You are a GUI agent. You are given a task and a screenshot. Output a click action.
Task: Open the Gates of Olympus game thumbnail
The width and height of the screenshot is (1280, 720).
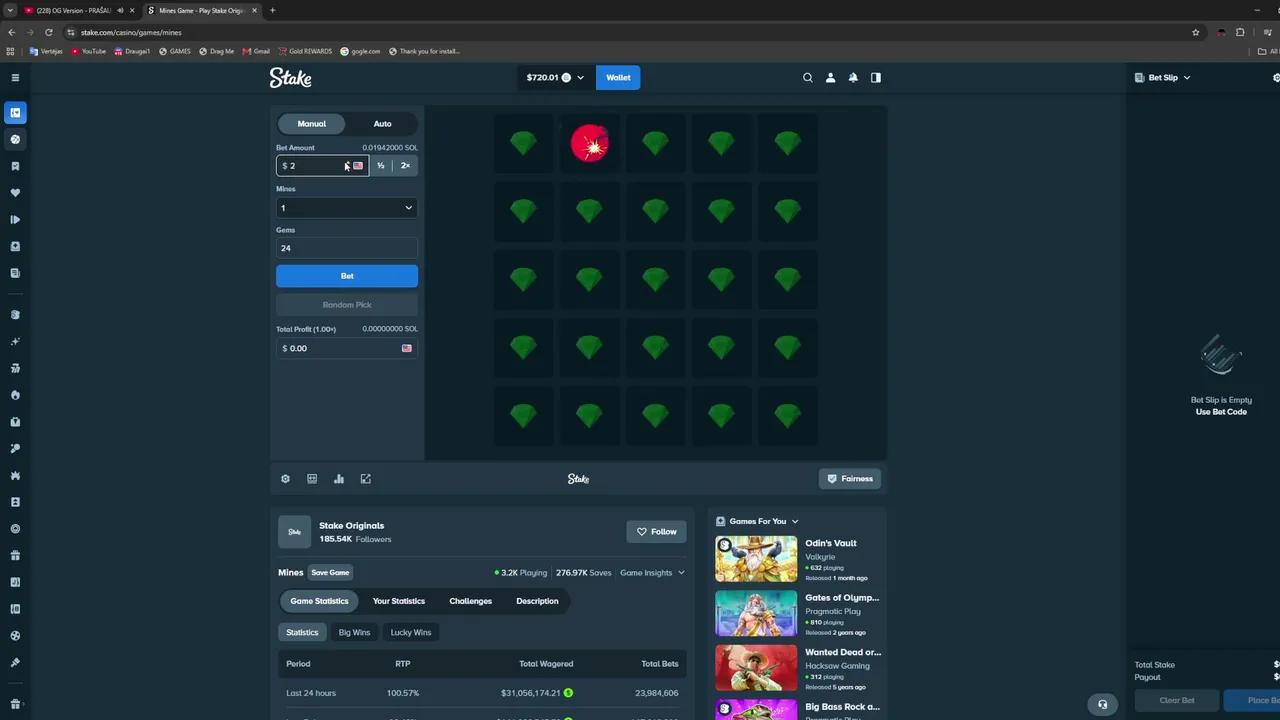tap(756, 613)
